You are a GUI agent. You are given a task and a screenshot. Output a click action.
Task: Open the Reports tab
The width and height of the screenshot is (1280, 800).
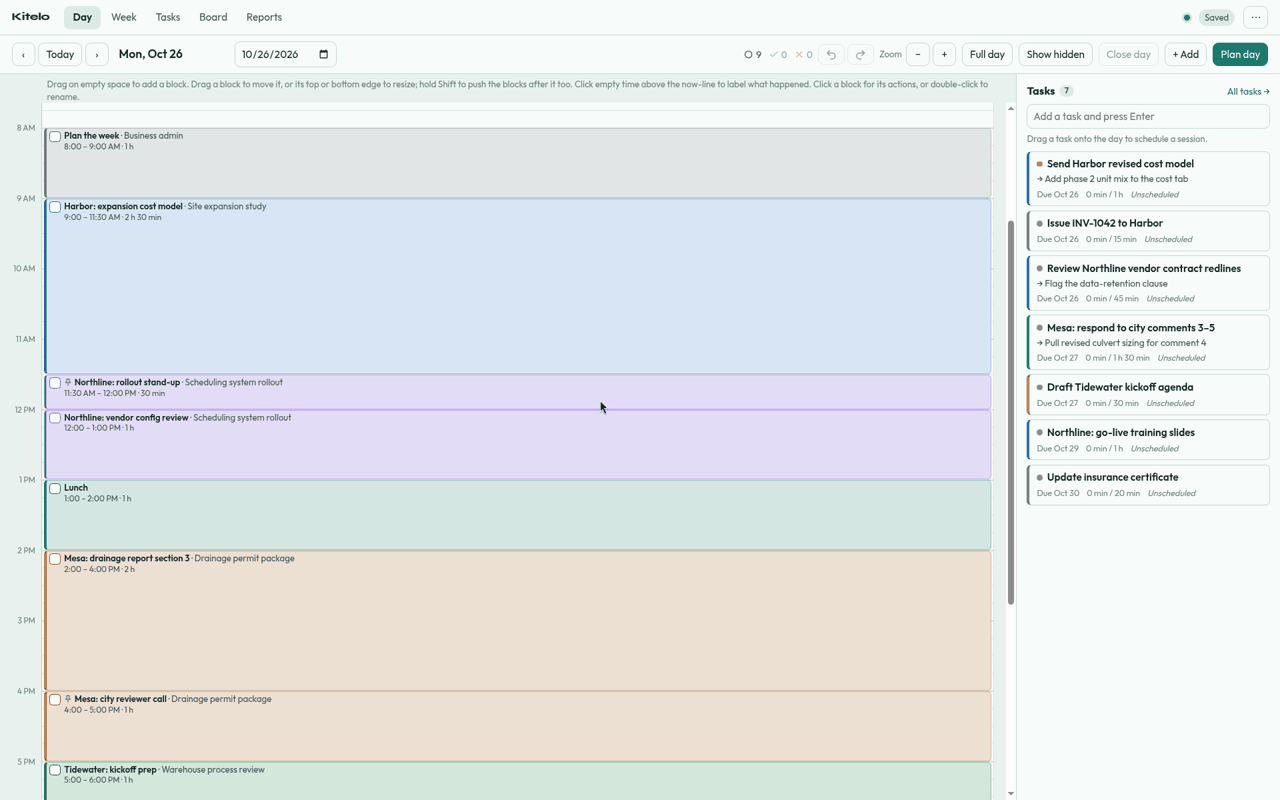tap(264, 17)
